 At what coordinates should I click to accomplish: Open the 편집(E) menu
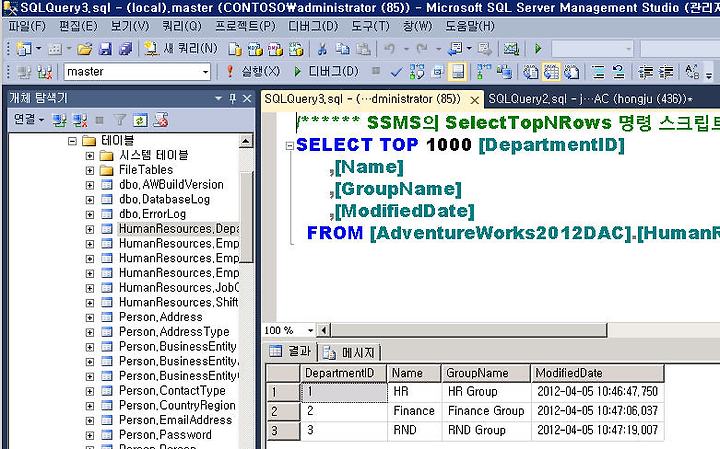pyautogui.click(x=78, y=26)
